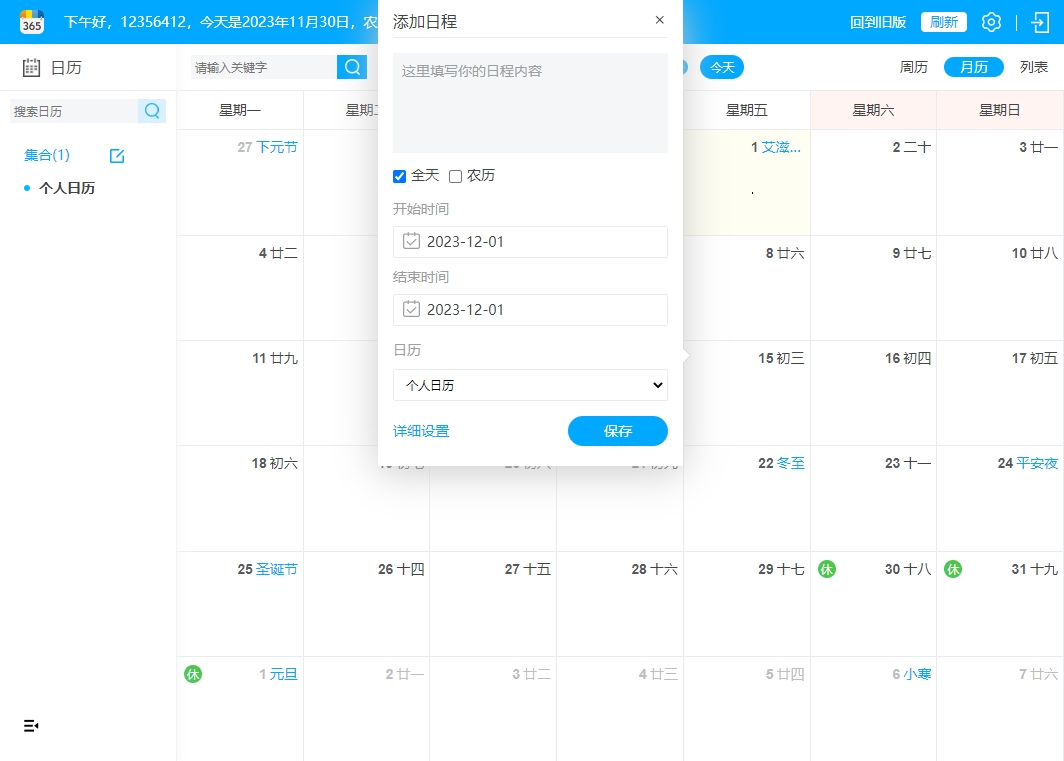Open 详细设置 detailed settings link

tap(421, 431)
